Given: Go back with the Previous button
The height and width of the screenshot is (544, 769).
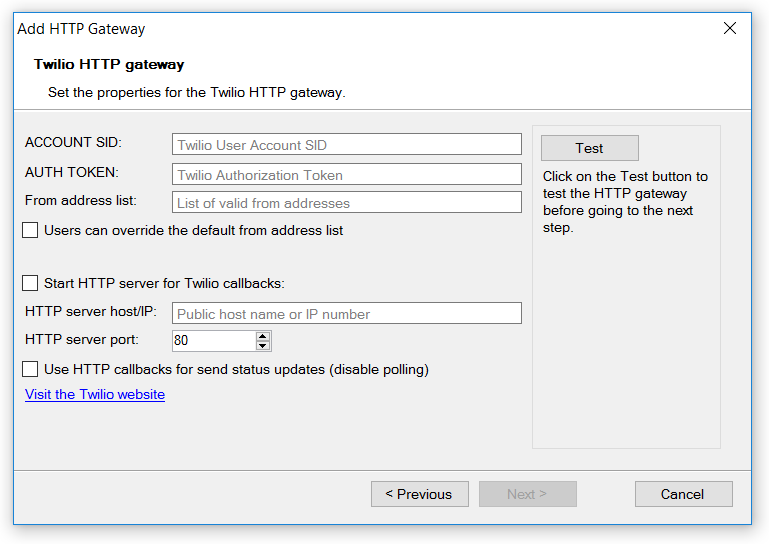Looking at the screenshot, I should [419, 494].
